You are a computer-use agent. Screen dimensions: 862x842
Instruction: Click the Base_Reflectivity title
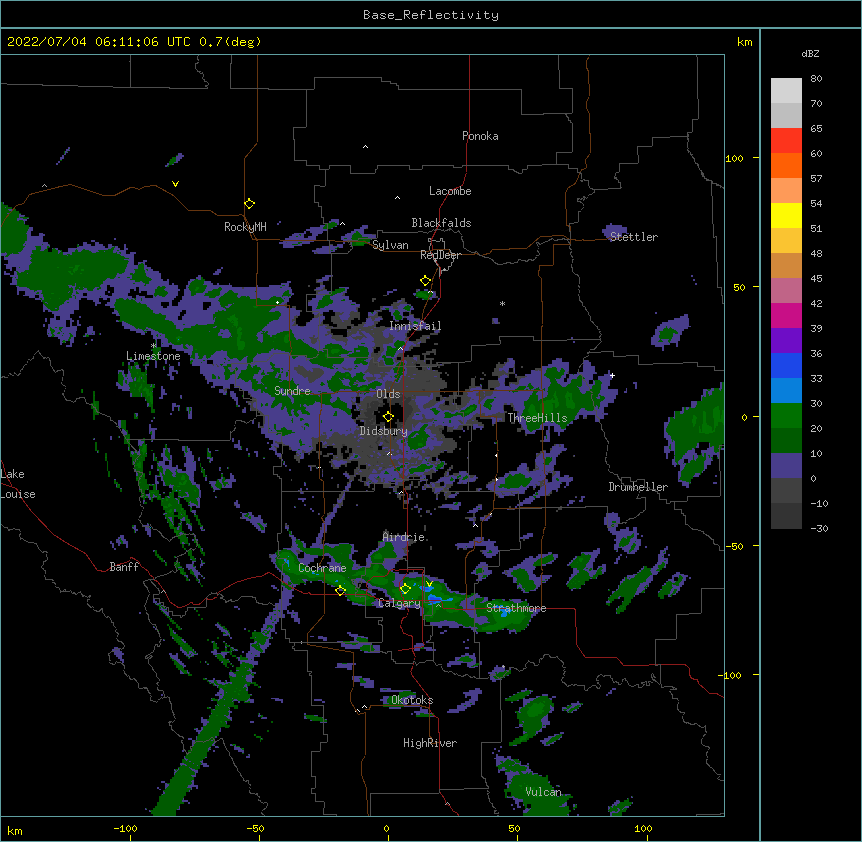tap(431, 15)
